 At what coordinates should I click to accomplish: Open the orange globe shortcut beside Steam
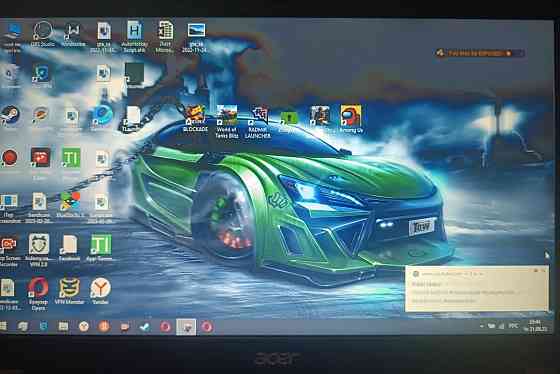tap(40, 115)
